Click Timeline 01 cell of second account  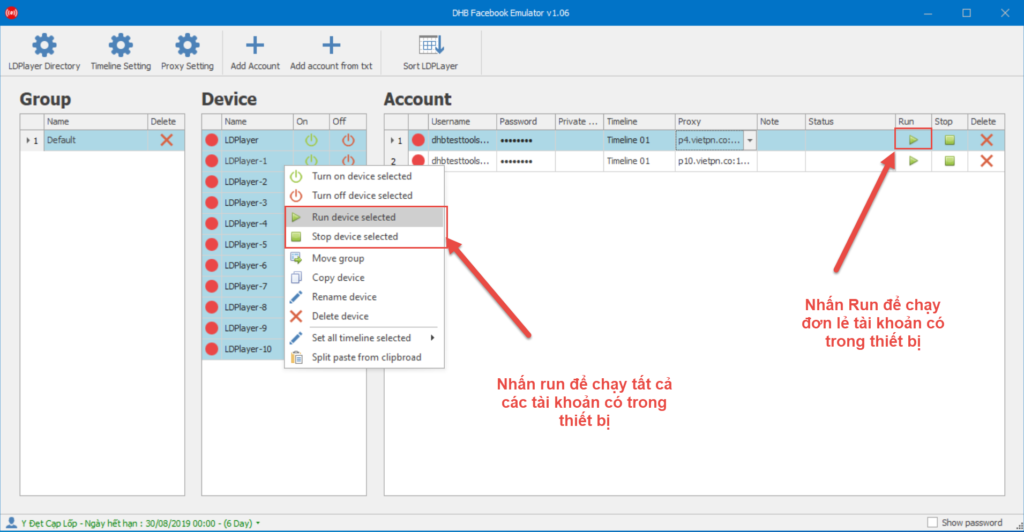pyautogui.click(x=639, y=161)
